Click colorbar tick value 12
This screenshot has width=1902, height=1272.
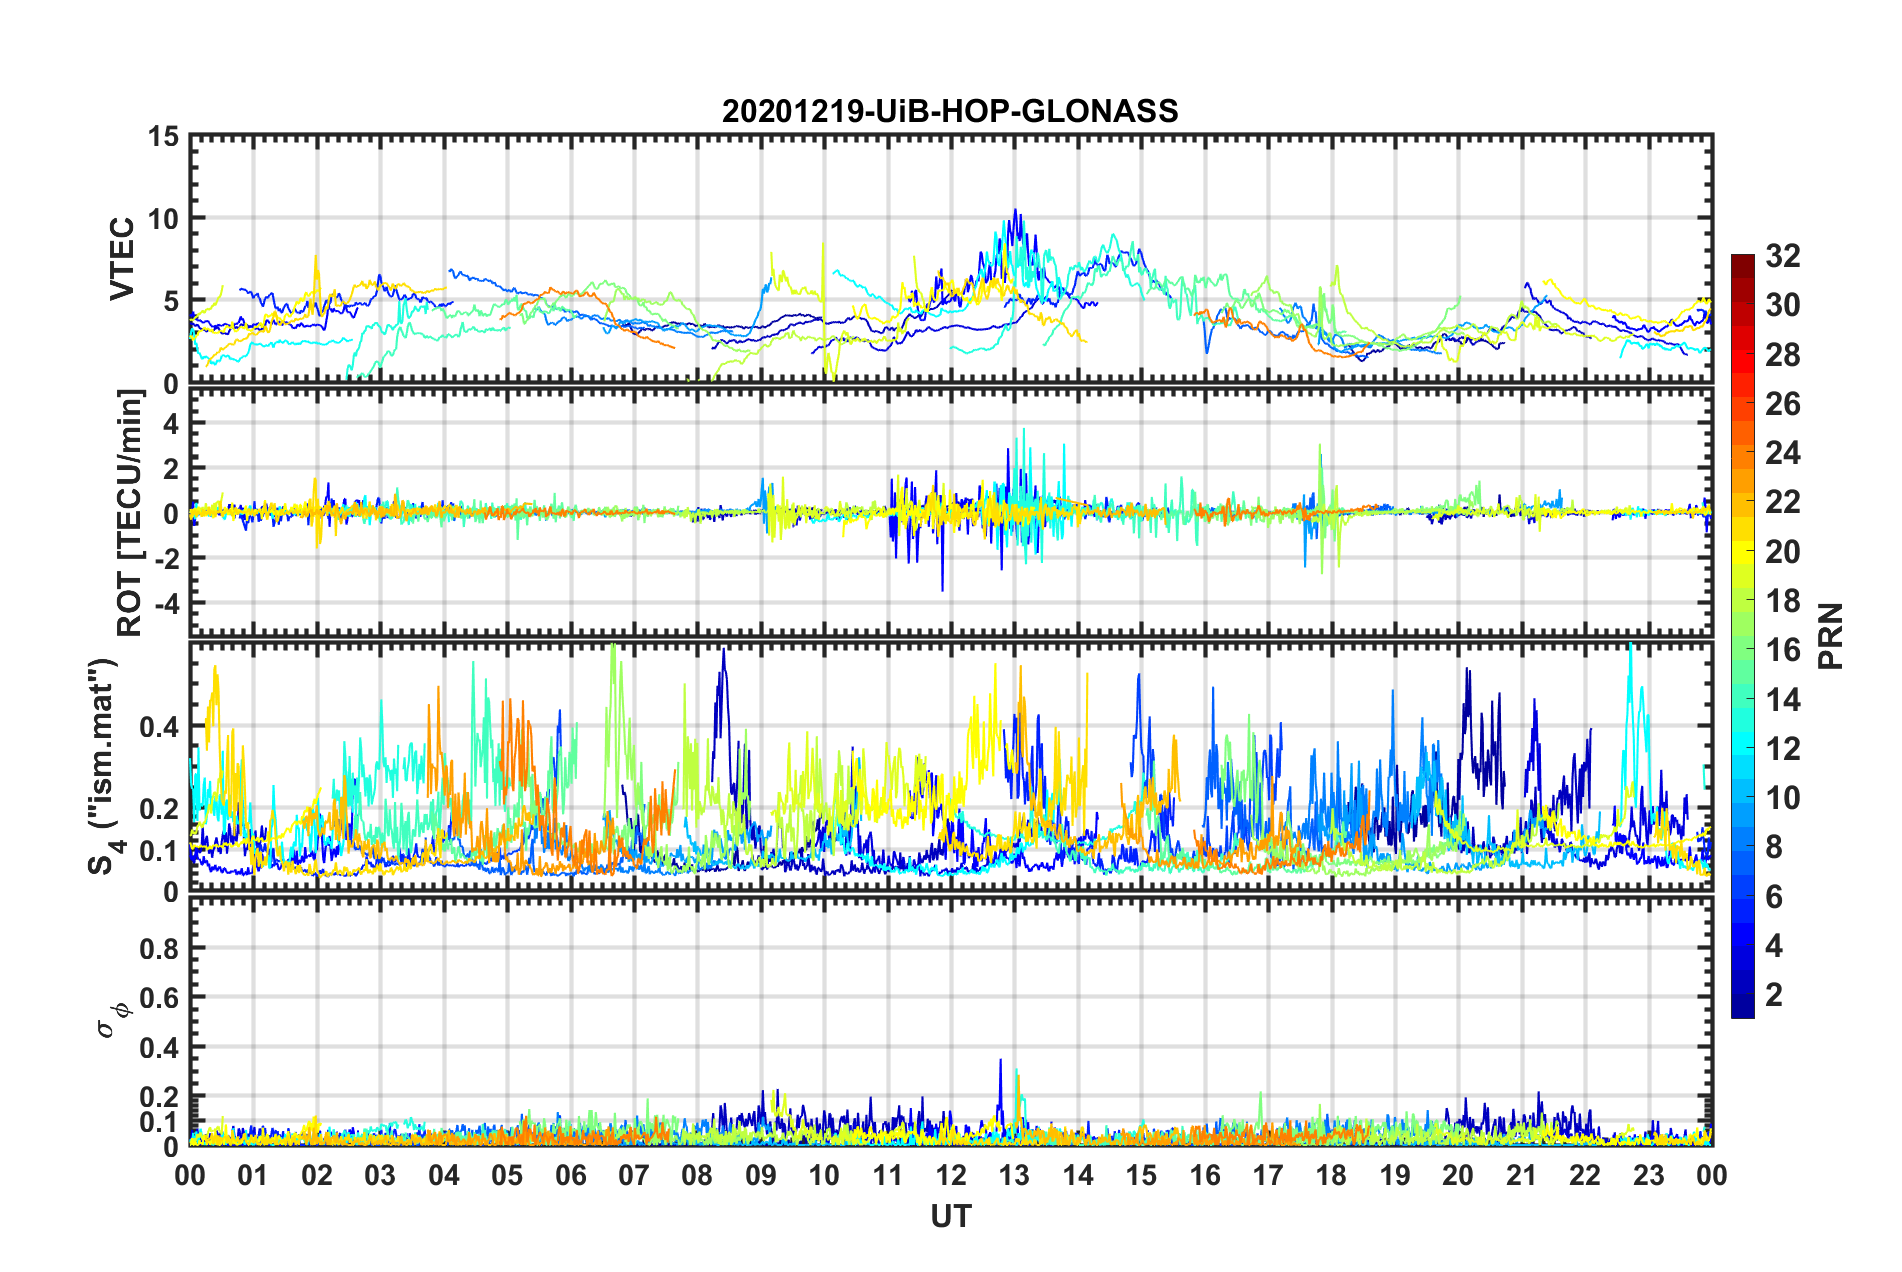coord(1782,749)
